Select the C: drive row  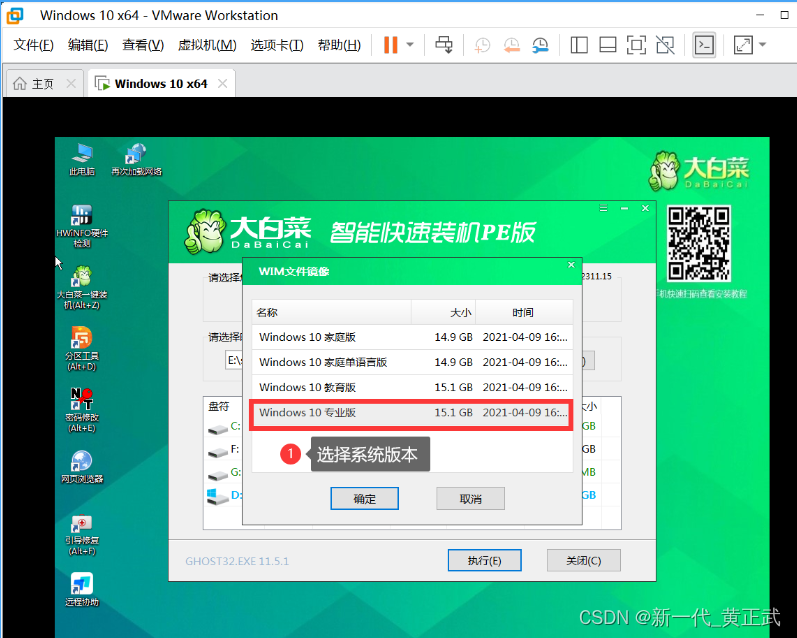(x=224, y=427)
